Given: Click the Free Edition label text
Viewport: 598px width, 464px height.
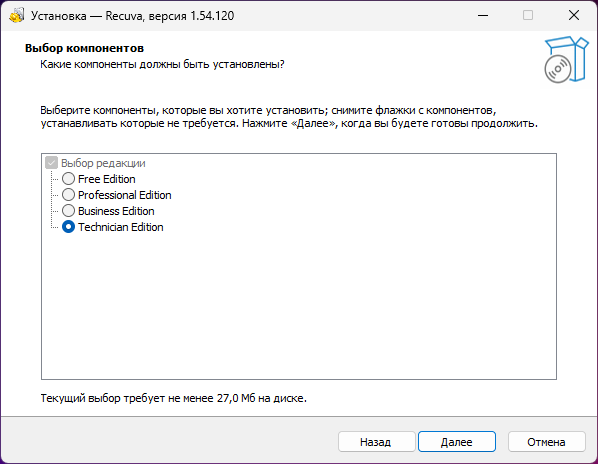Looking at the screenshot, I should (x=107, y=179).
